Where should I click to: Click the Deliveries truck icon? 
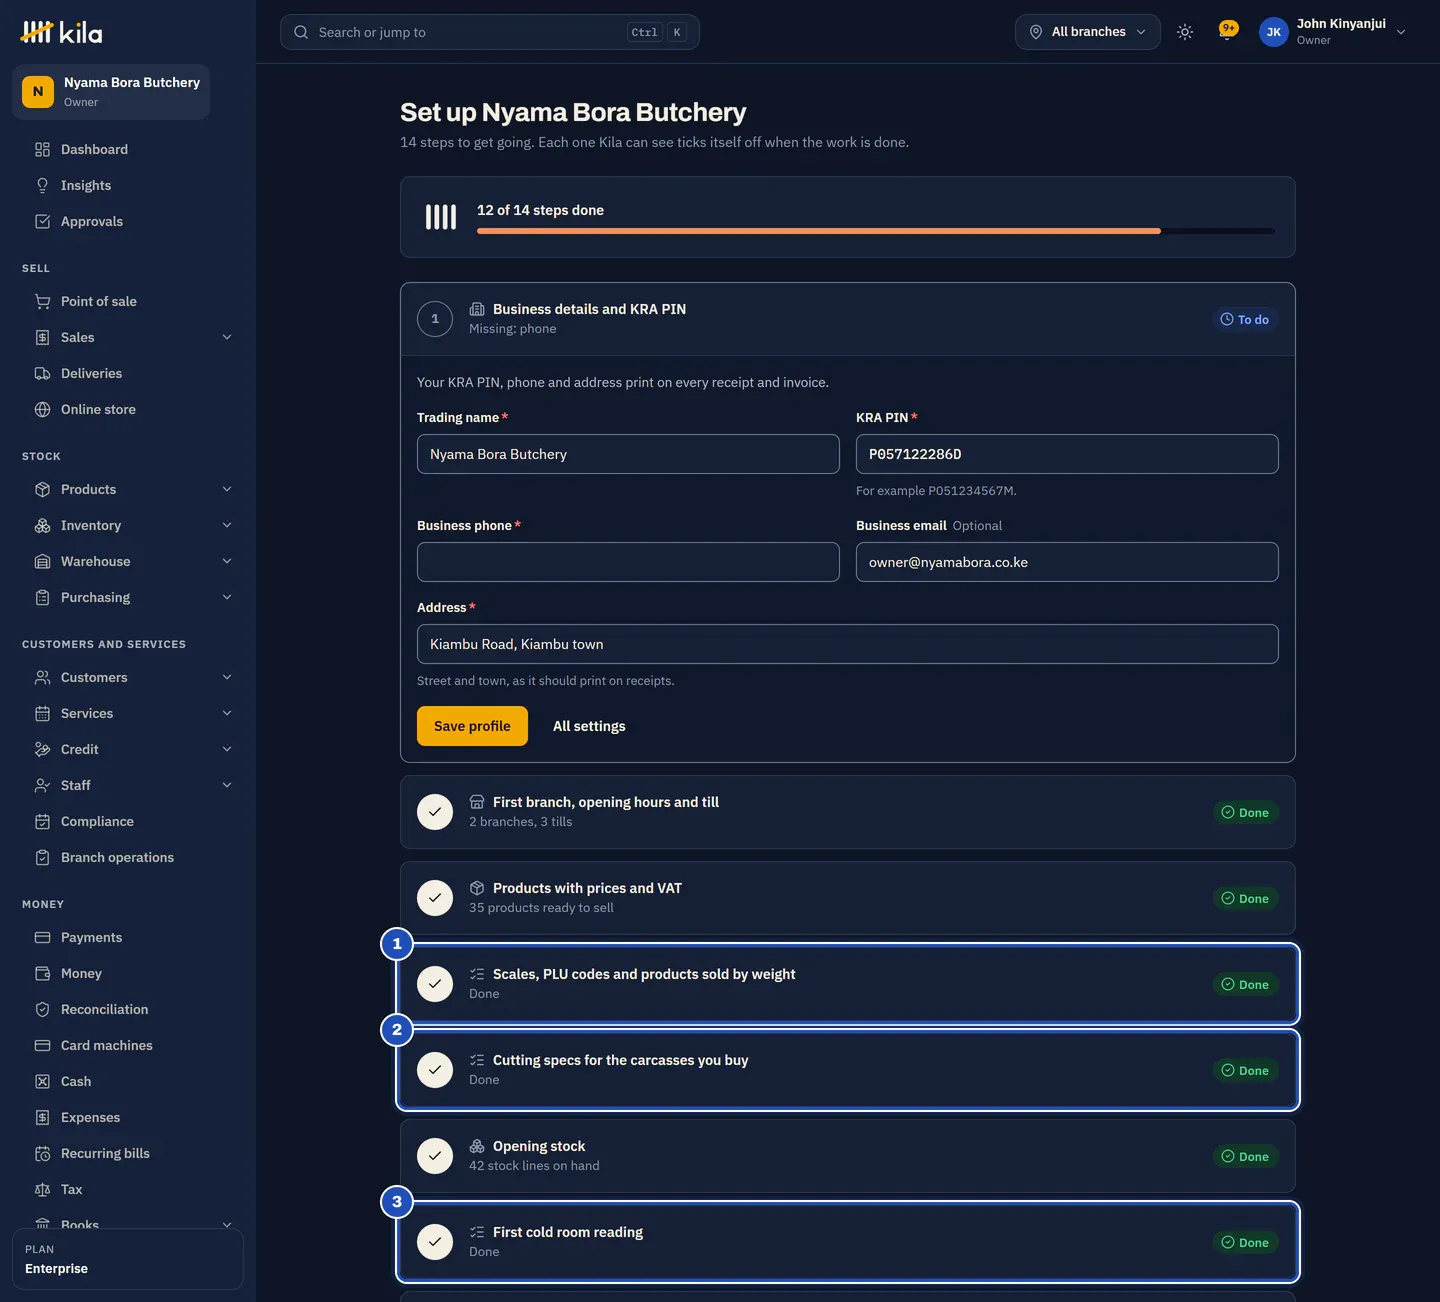click(42, 374)
